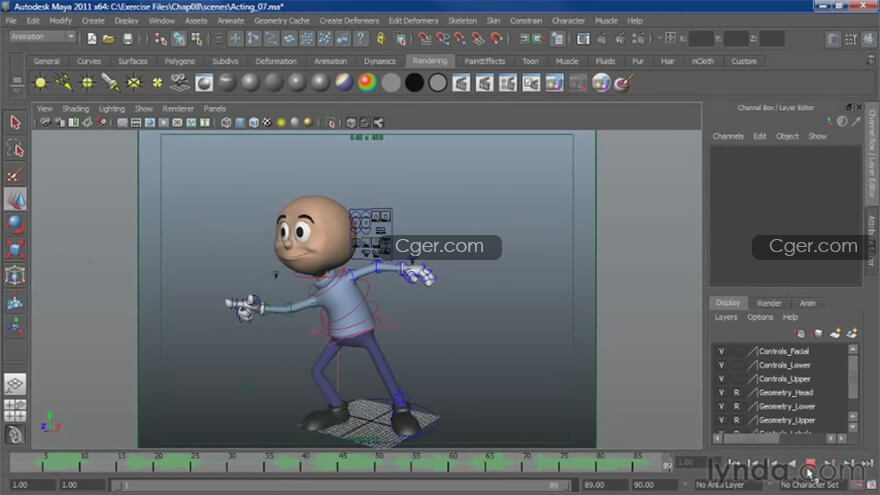The image size is (880, 495).
Task: Open Render View clapper icon on shelf
Action: point(461,83)
